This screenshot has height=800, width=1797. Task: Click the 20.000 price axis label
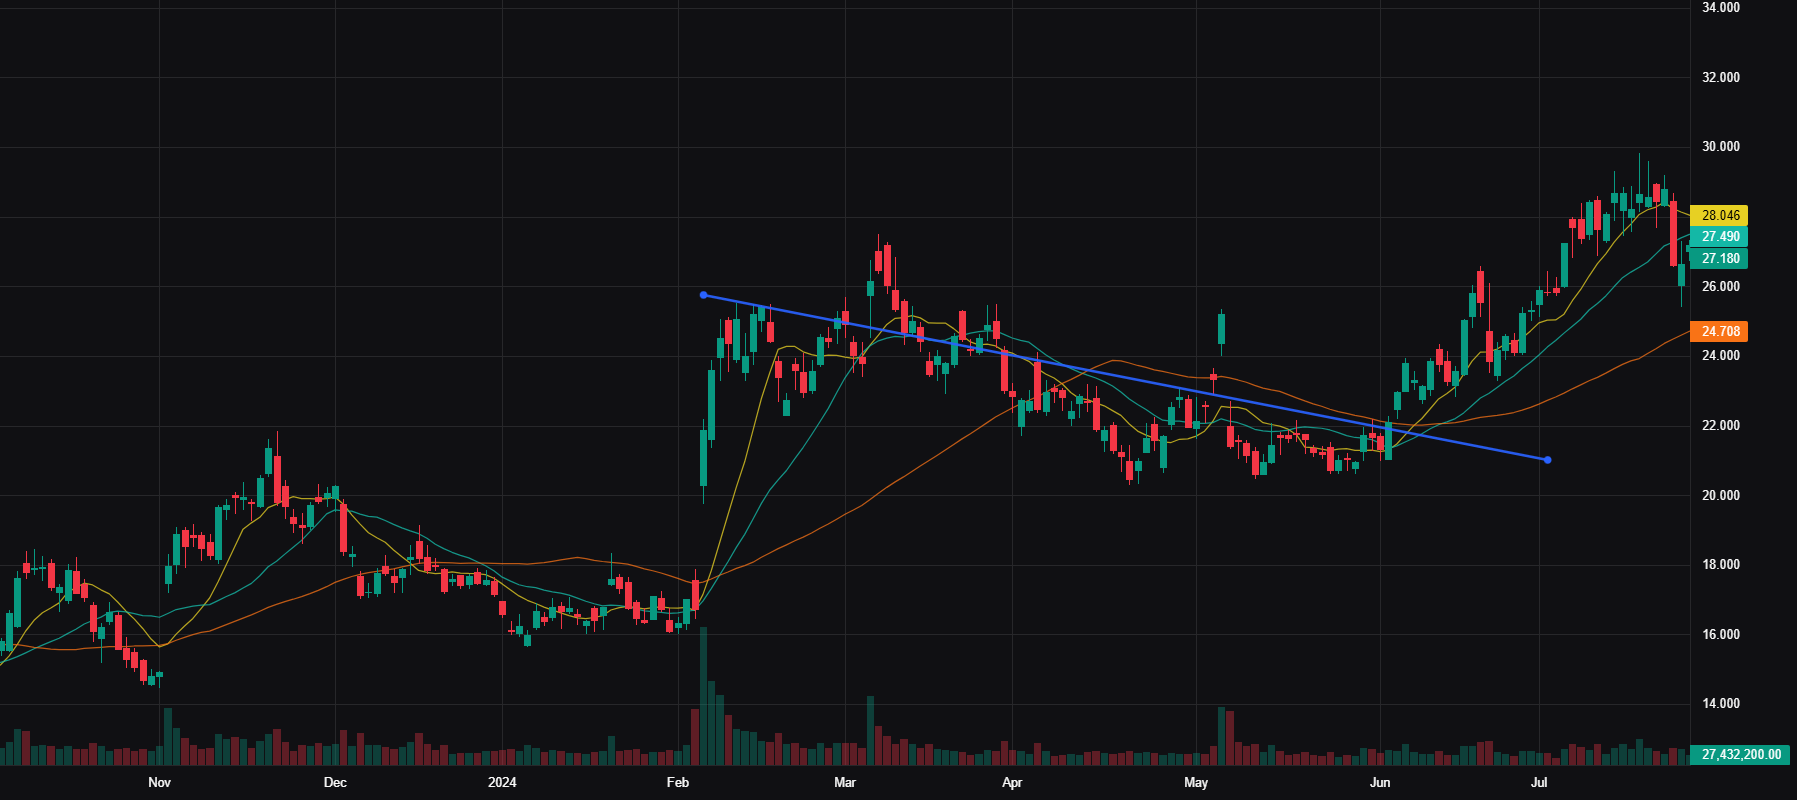[x=1721, y=496]
